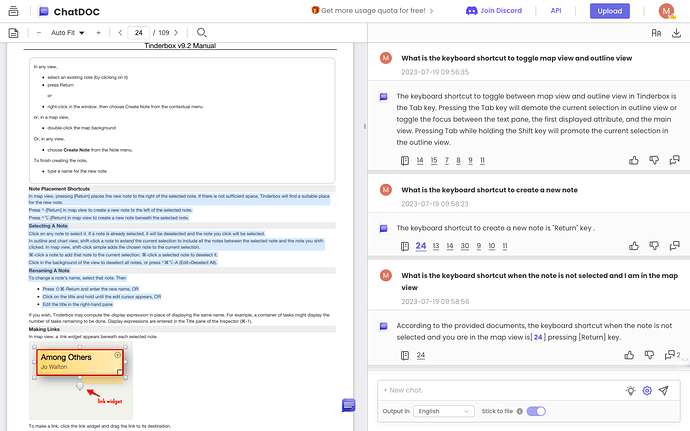Jump to page 30 citation in second answer
Screen dimensions: 690x431
pyautogui.click(x=465, y=246)
